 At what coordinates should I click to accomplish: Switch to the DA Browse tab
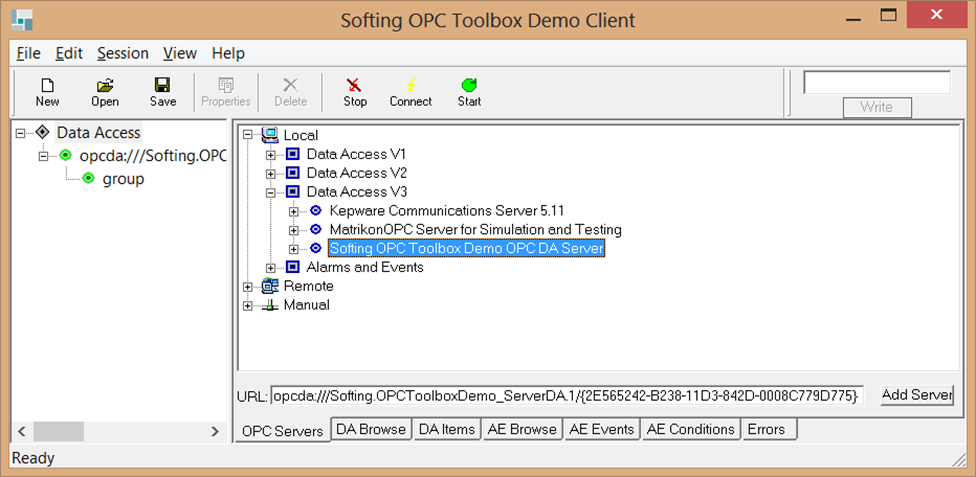(x=371, y=429)
